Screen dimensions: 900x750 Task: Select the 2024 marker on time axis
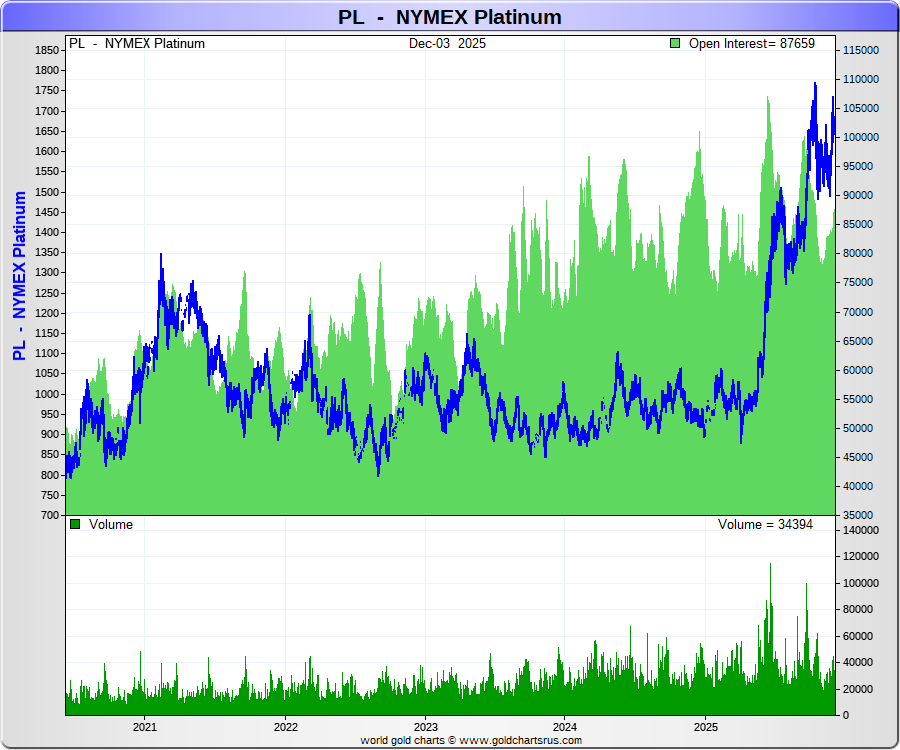[565, 727]
